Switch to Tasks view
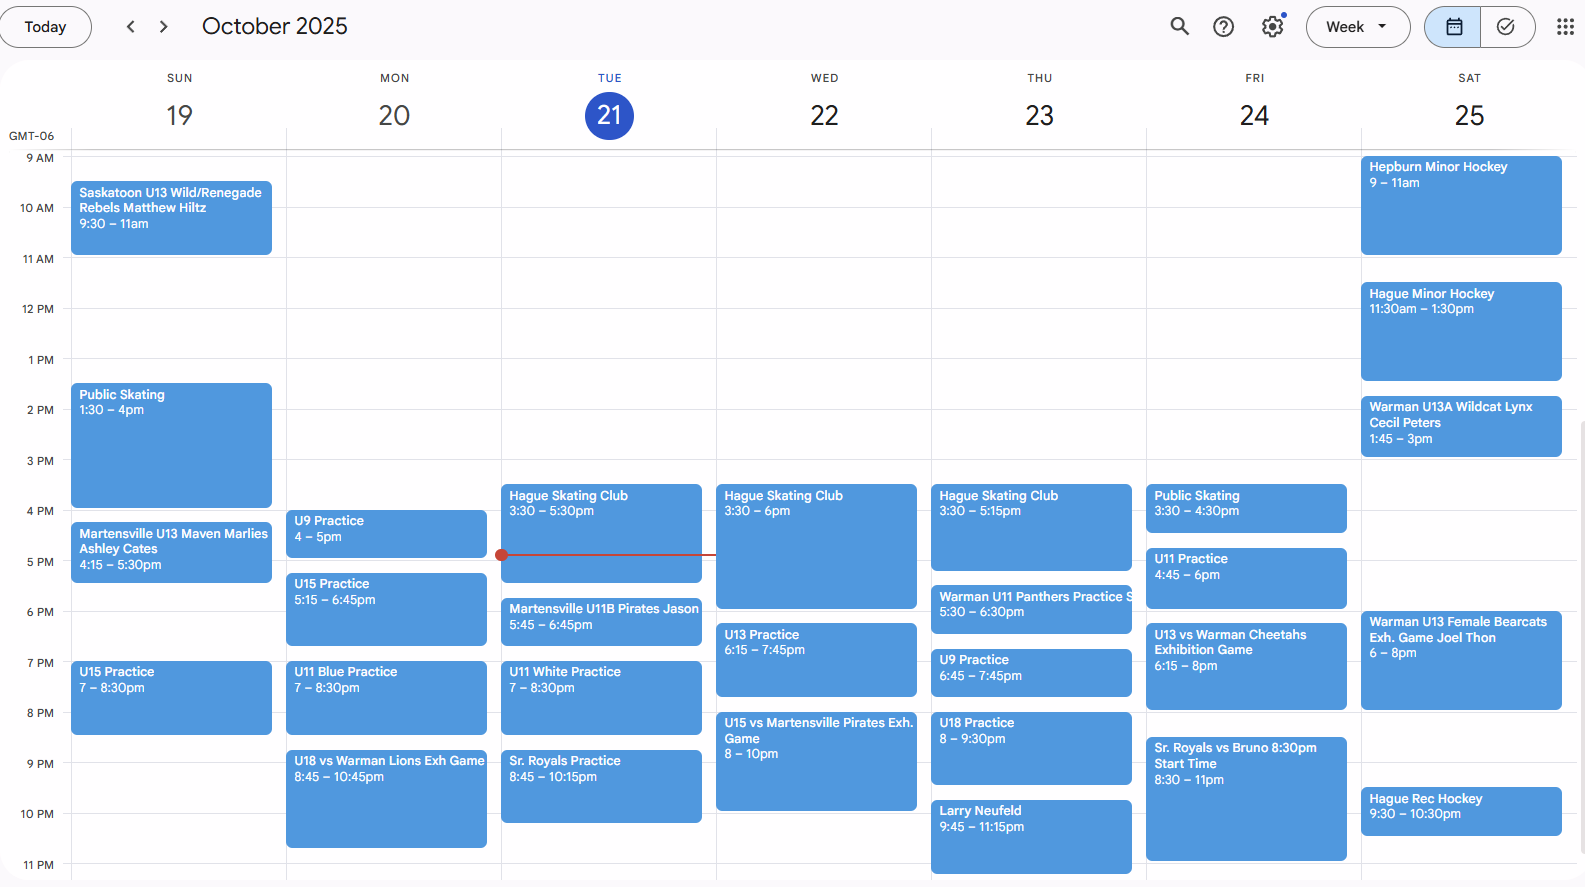This screenshot has width=1585, height=887. click(1506, 27)
